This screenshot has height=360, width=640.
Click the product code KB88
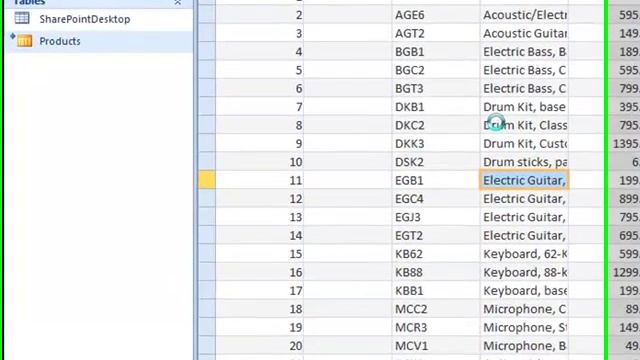pyautogui.click(x=409, y=272)
